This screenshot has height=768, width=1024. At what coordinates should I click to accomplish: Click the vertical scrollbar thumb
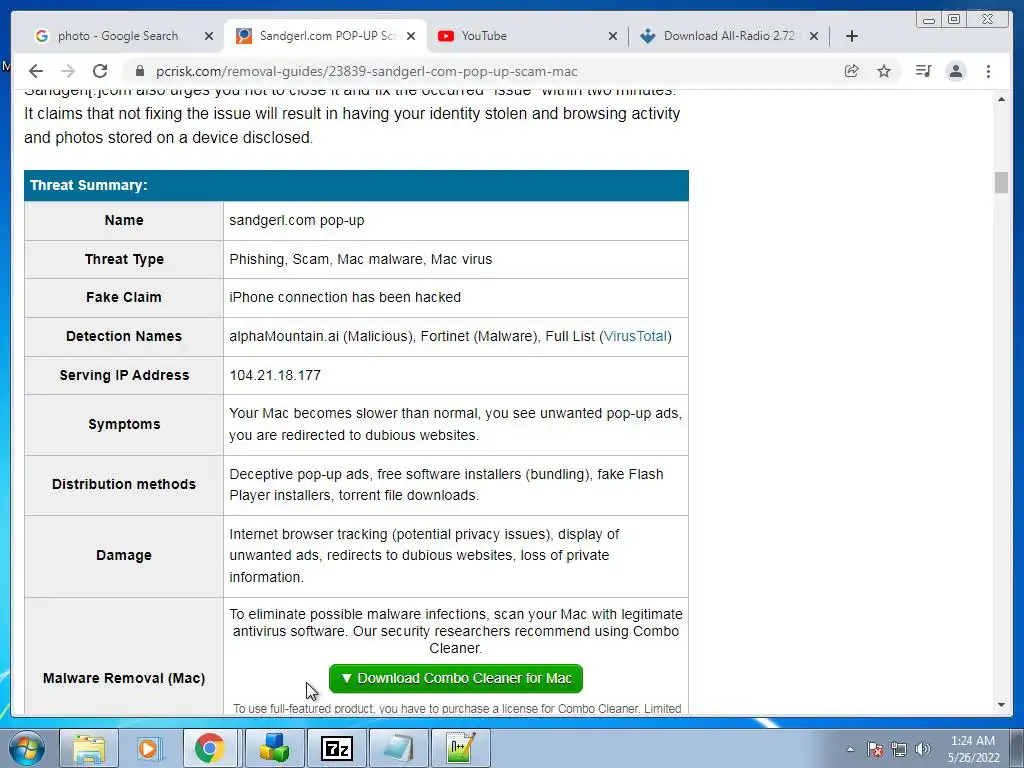click(x=1001, y=183)
